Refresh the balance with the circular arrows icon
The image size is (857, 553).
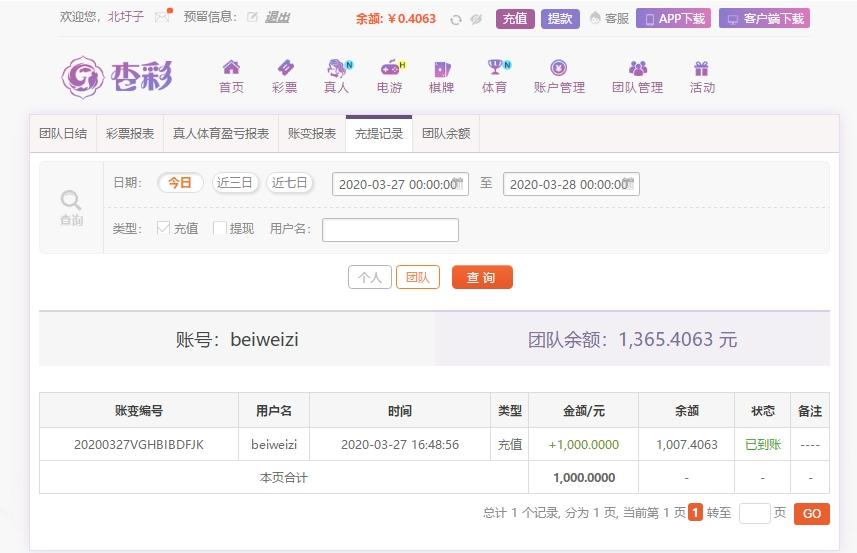click(x=456, y=20)
